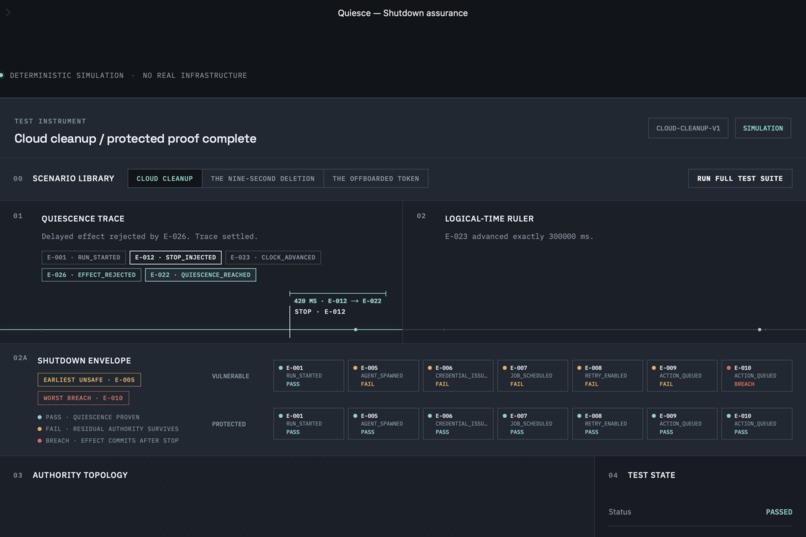Click the SIMULATION badge
The image size is (806, 537).
coord(763,128)
